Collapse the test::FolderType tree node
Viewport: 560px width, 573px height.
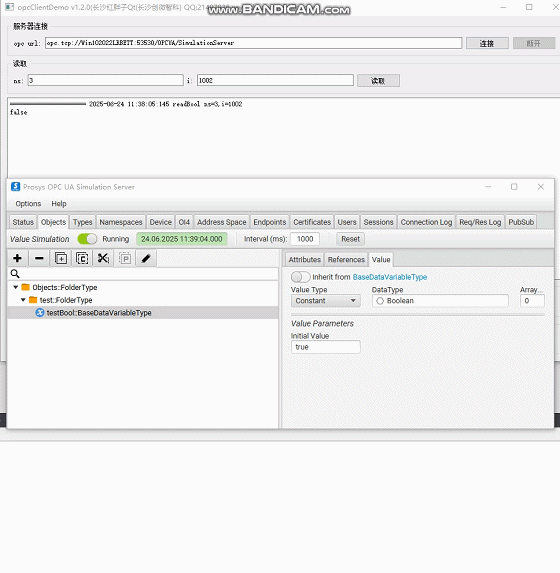[x=23, y=300]
